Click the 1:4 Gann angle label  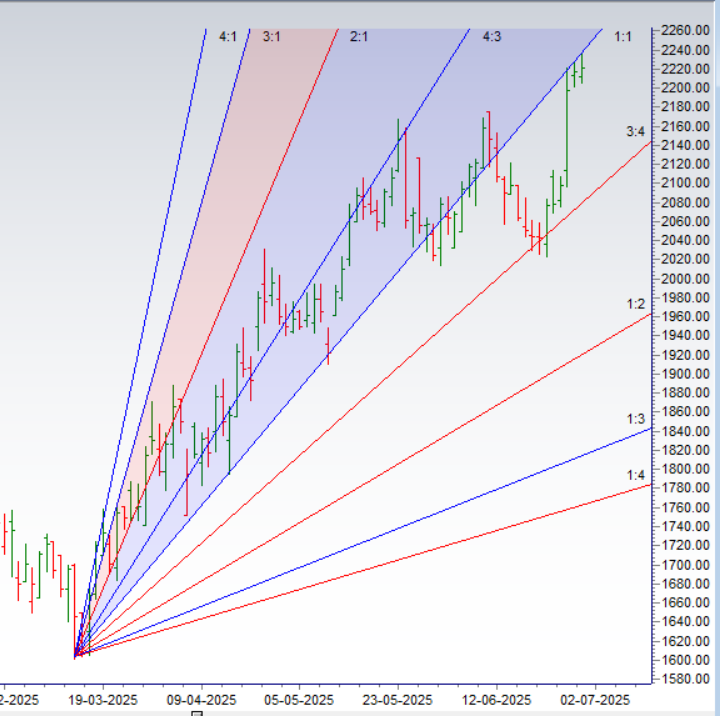pos(635,475)
